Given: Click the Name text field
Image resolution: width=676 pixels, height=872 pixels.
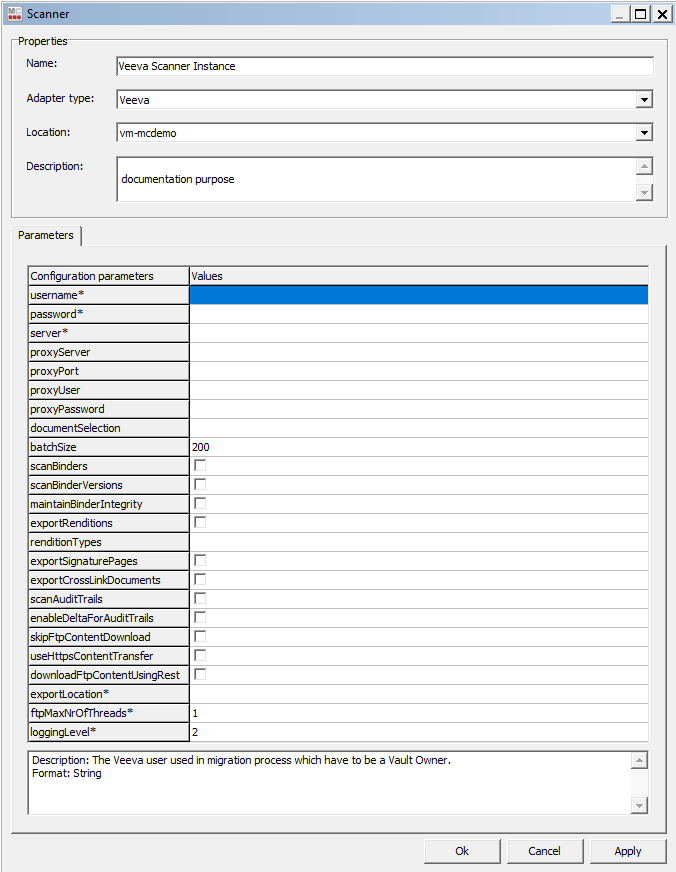Looking at the screenshot, I should [384, 66].
